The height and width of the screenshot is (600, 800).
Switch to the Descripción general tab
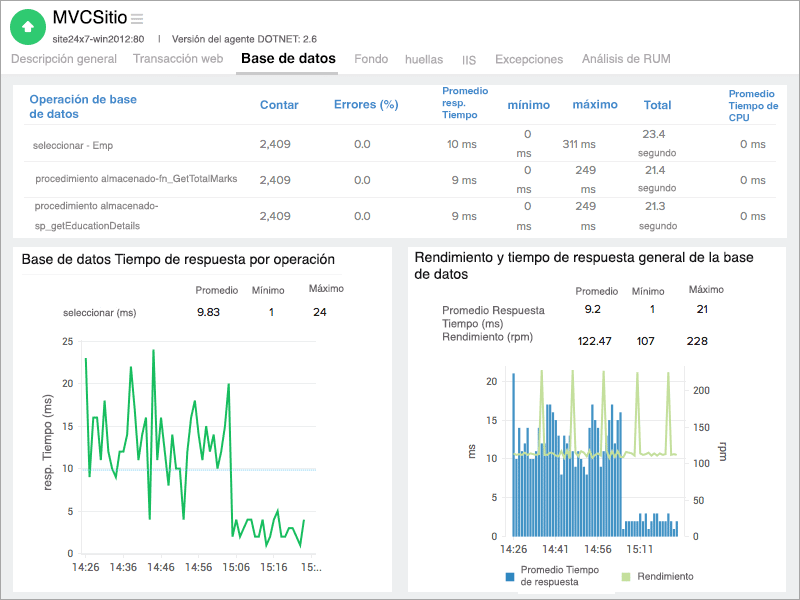pyautogui.click(x=63, y=59)
